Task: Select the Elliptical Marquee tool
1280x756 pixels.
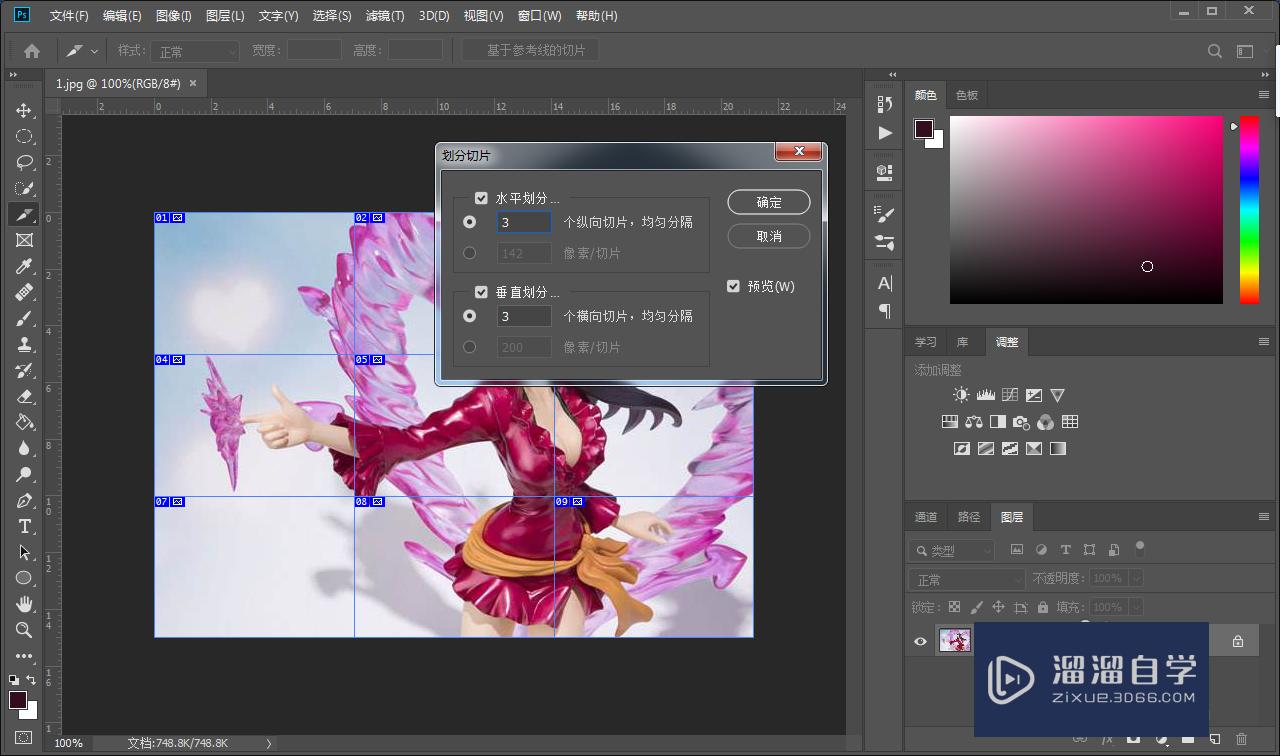Action: tap(24, 136)
